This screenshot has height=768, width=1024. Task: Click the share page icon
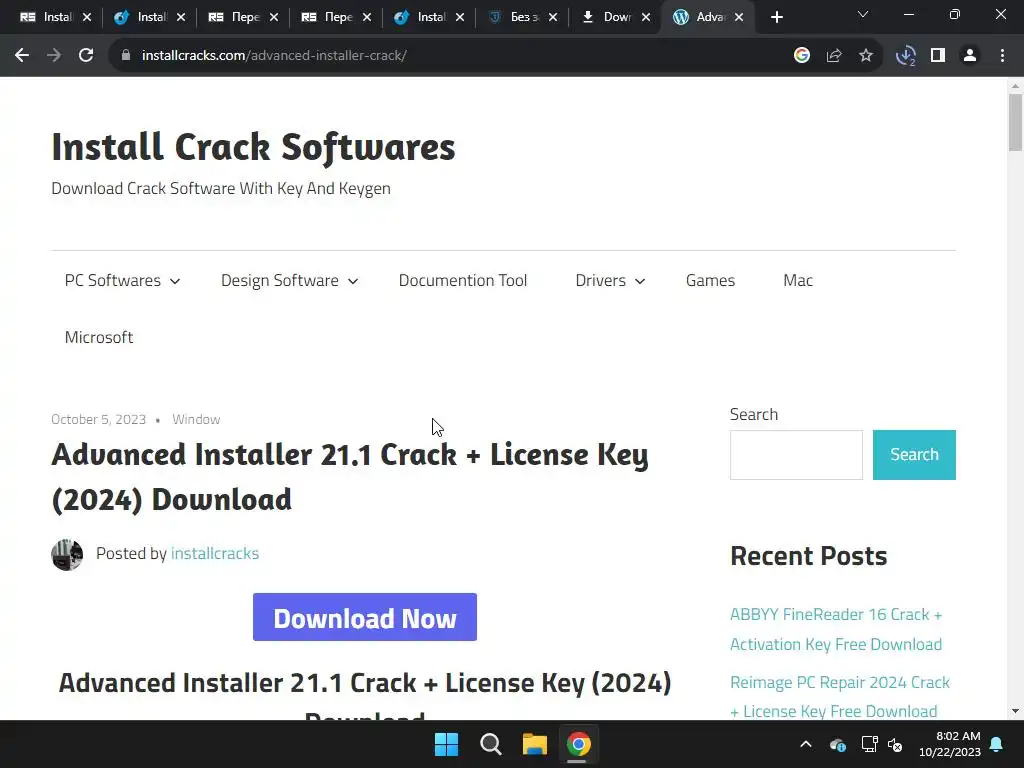(834, 56)
